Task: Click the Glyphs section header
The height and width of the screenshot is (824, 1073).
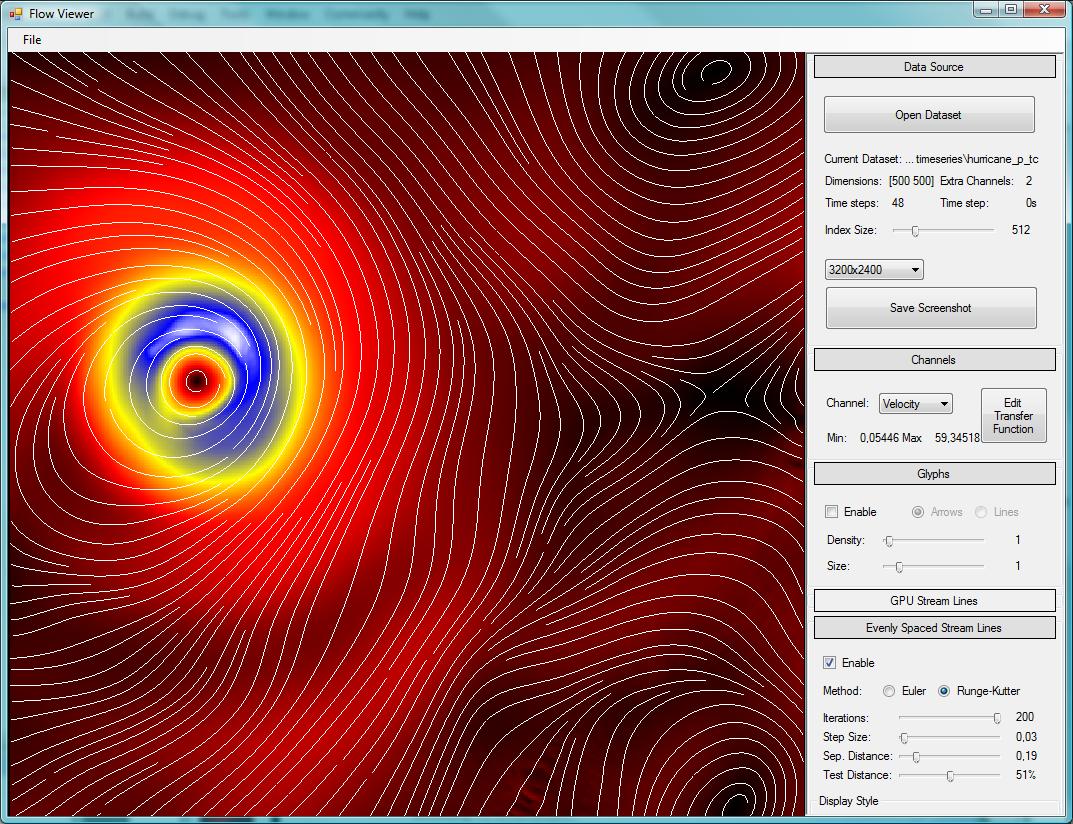Action: pos(934,473)
